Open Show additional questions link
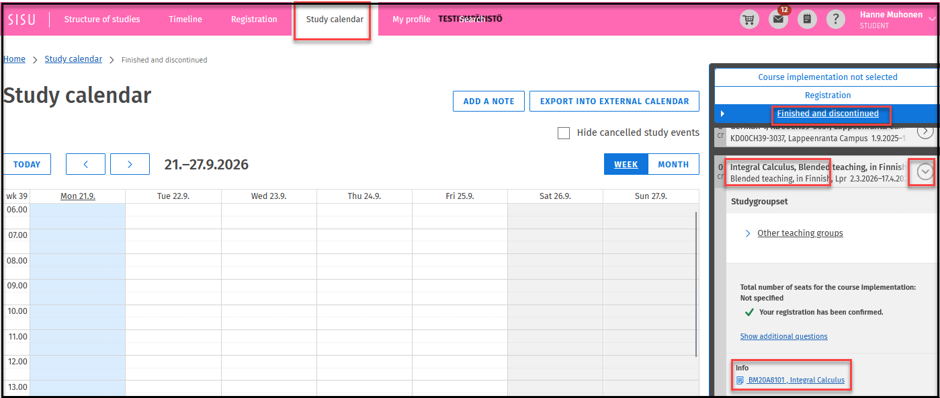Viewport: 940px width, 398px height. point(784,336)
